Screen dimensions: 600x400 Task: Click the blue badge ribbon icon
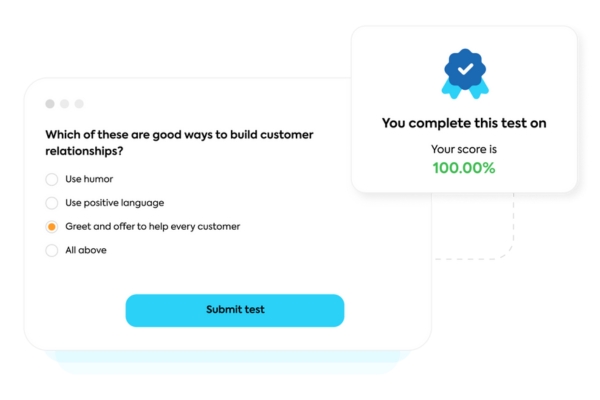pyautogui.click(x=465, y=73)
